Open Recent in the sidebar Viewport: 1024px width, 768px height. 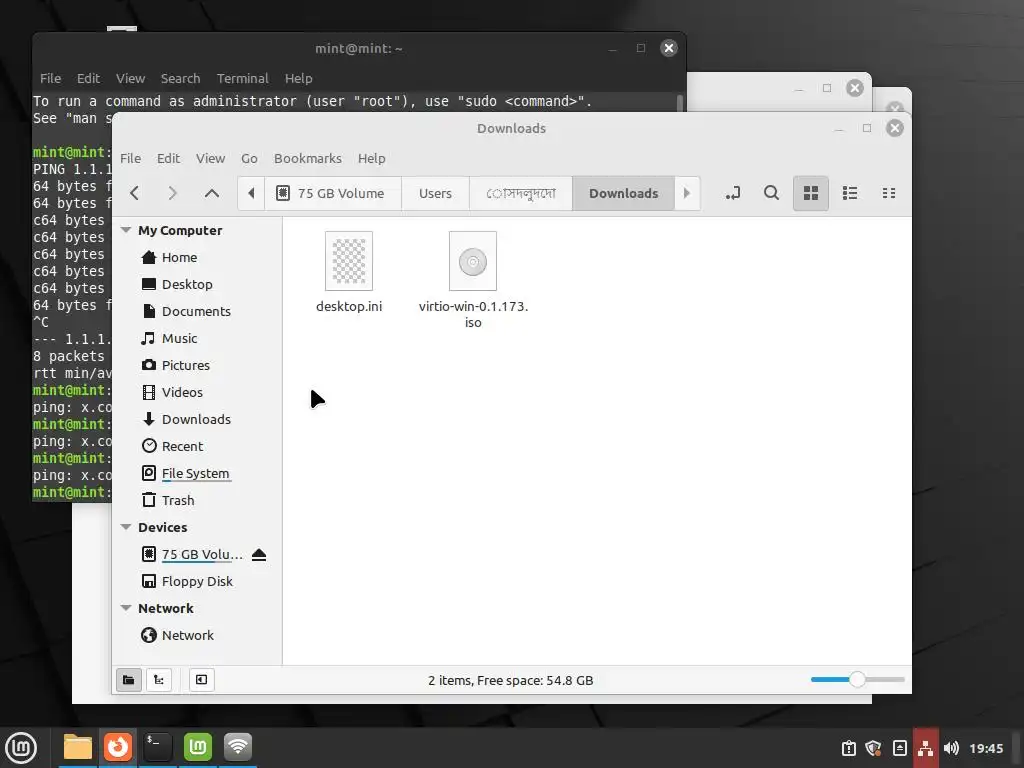tap(182, 446)
